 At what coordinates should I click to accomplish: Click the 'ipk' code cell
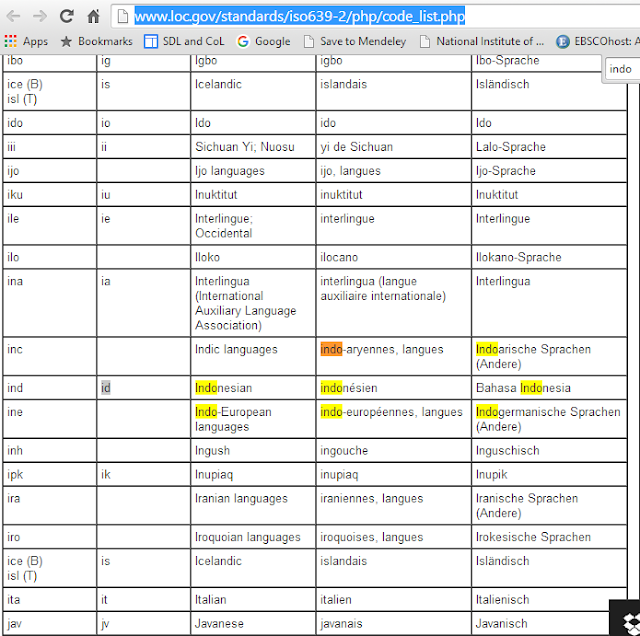pos(50,474)
